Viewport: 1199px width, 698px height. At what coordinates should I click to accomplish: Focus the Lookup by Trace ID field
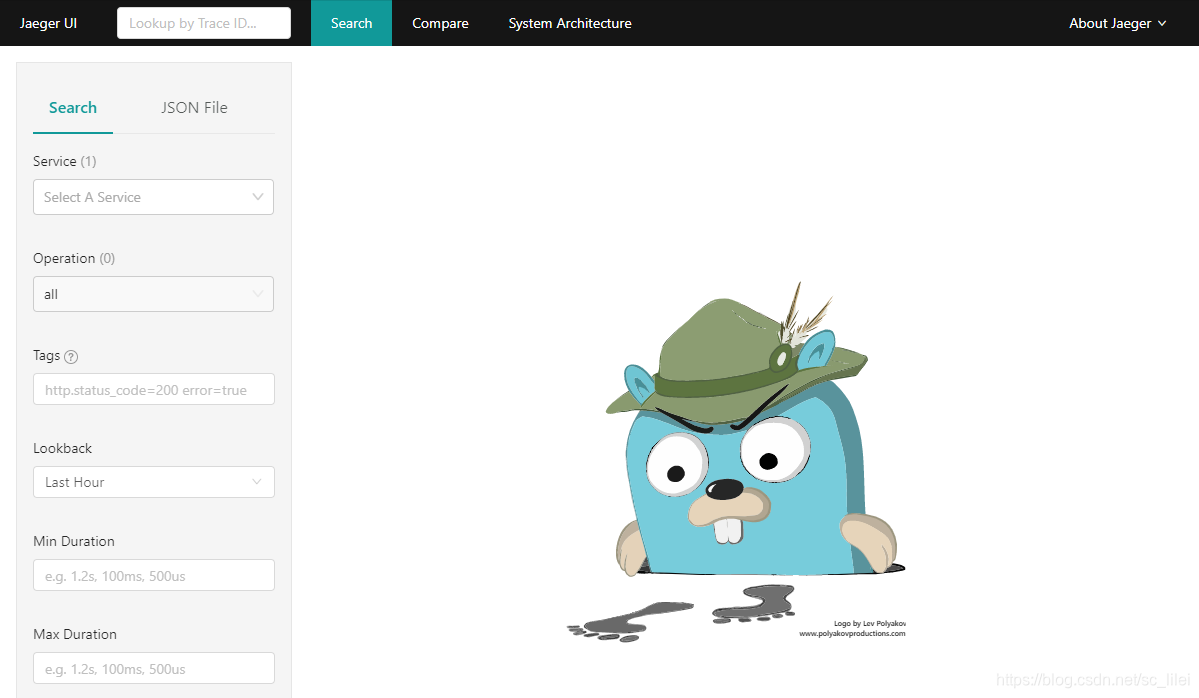[x=203, y=23]
